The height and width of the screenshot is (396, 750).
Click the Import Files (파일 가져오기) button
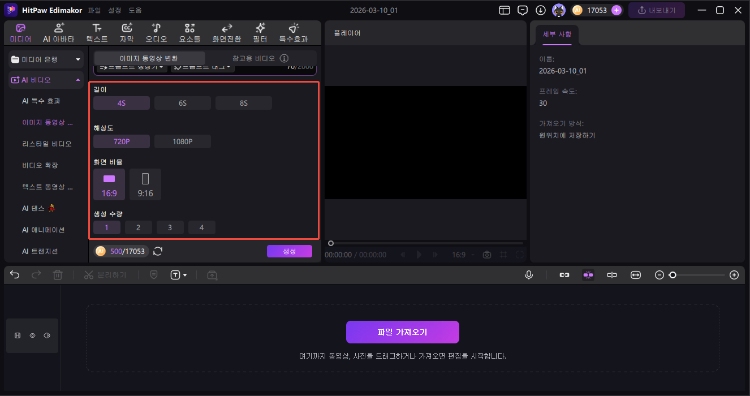pos(402,332)
